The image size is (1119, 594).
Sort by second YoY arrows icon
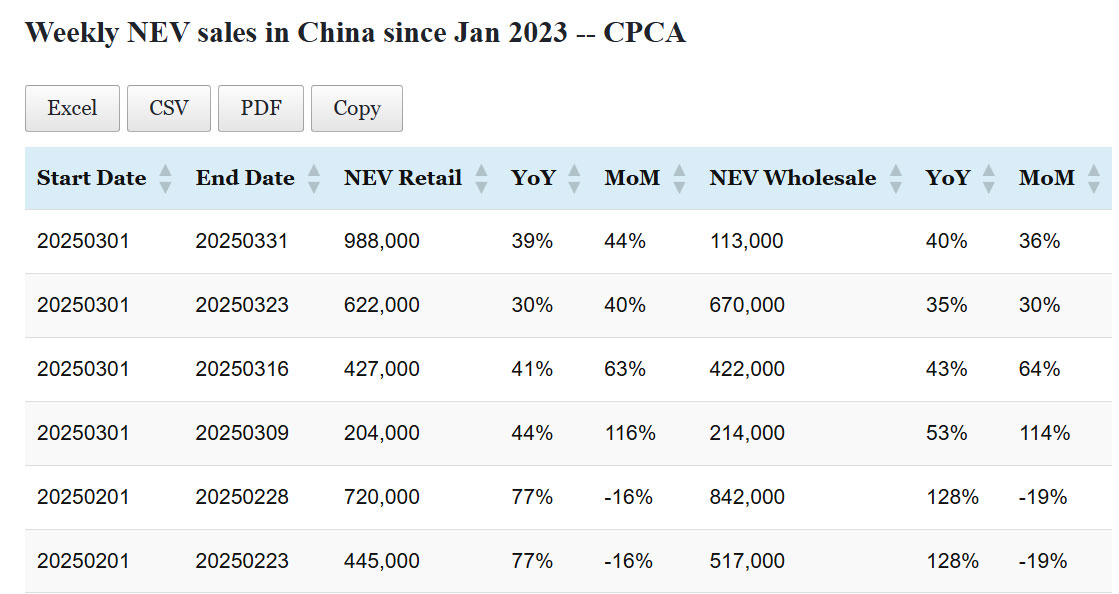[x=989, y=179]
